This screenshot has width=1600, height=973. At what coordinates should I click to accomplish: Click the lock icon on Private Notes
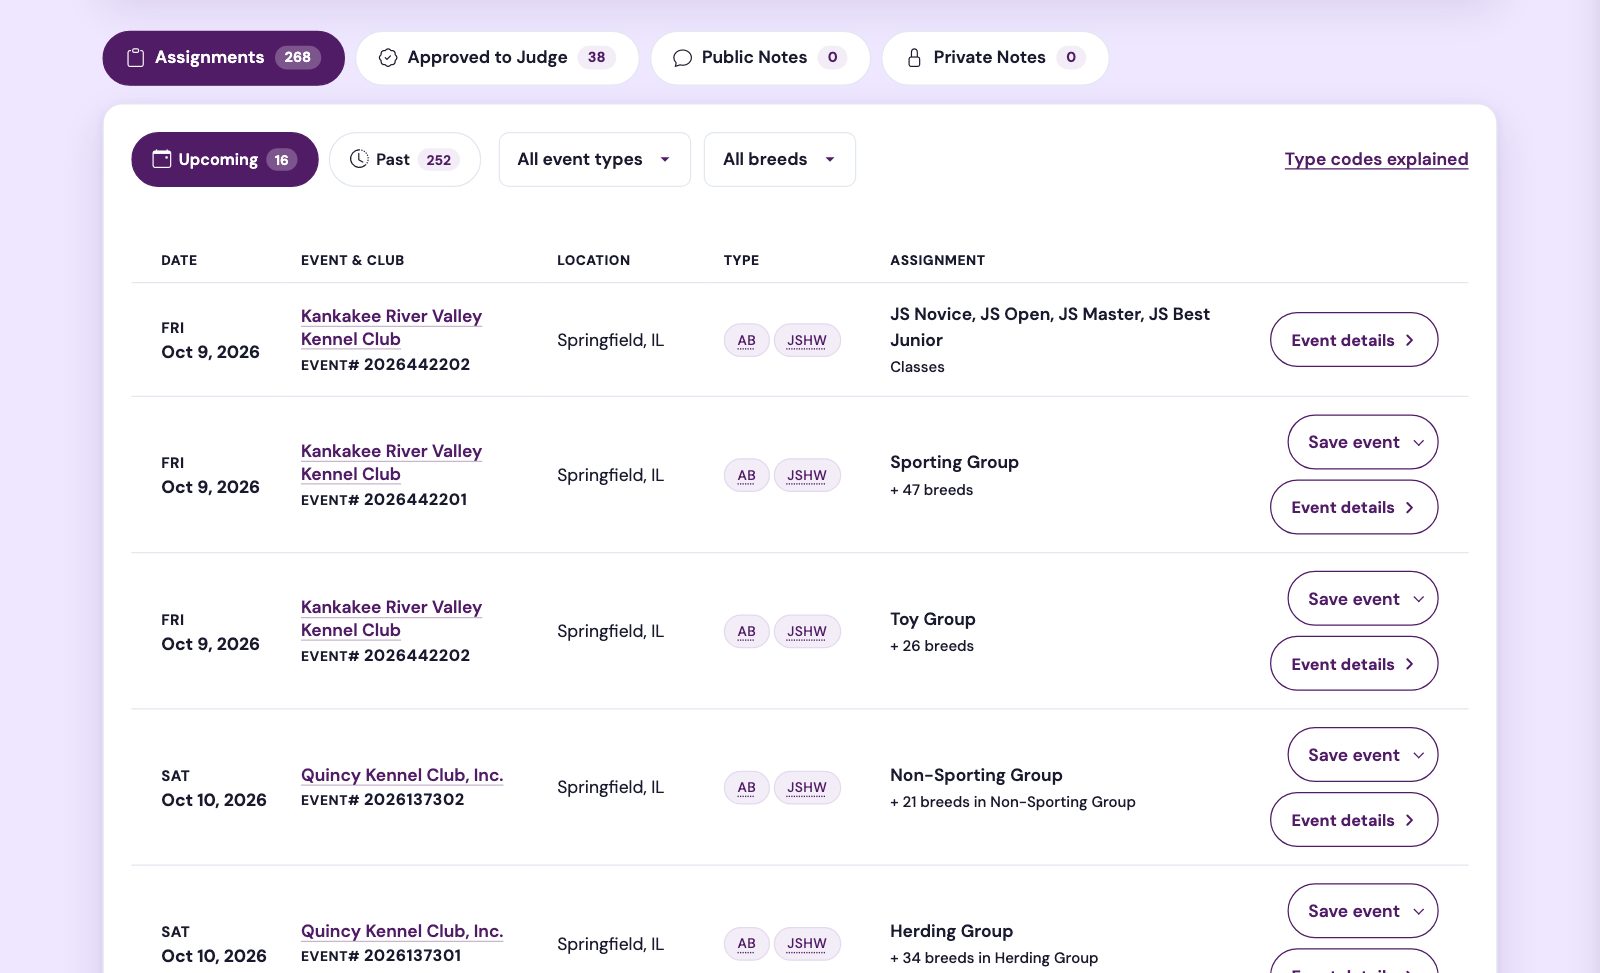point(914,58)
